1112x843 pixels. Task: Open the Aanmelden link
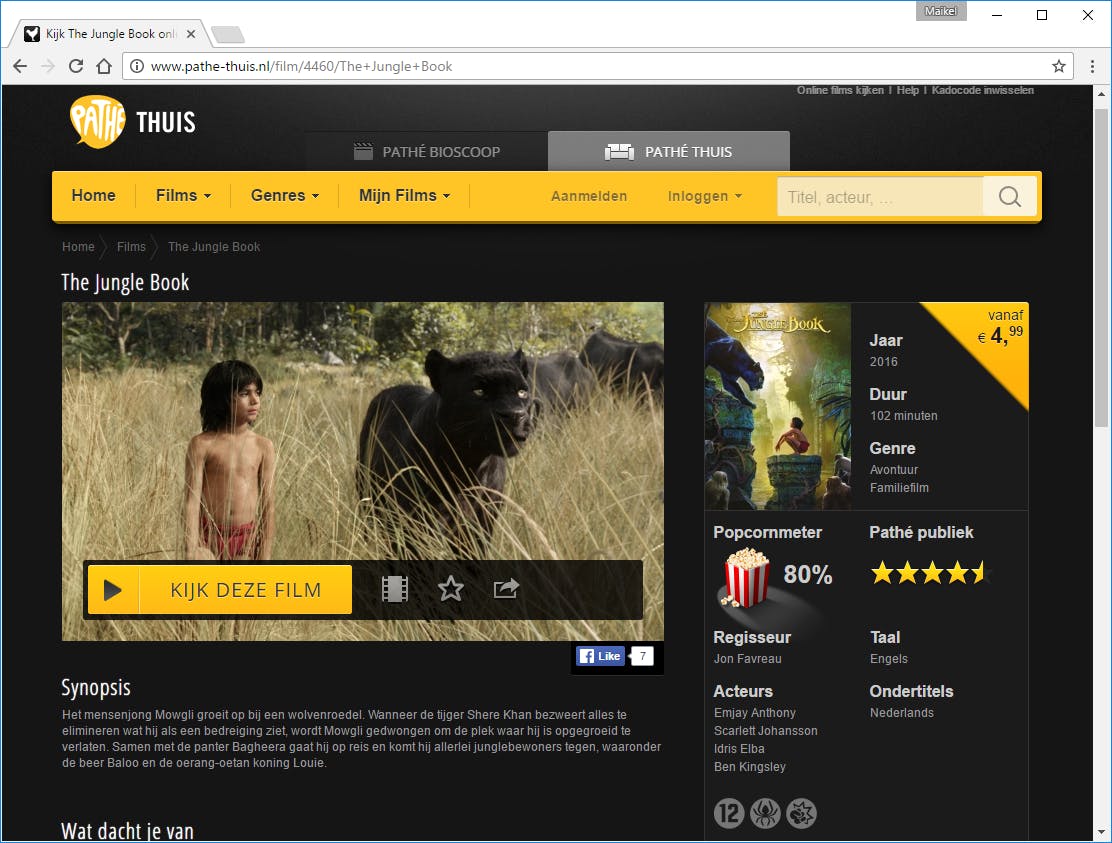point(588,196)
